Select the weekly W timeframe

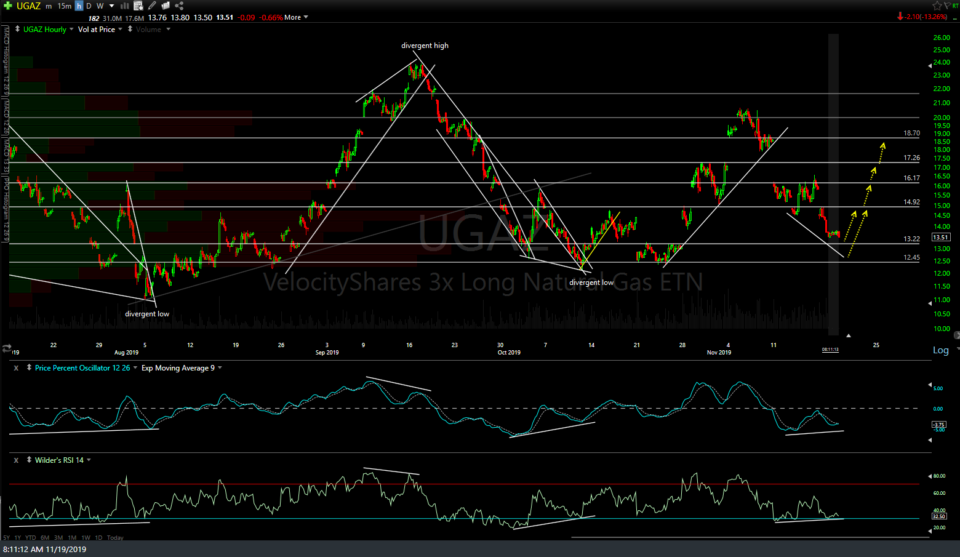click(x=99, y=5)
